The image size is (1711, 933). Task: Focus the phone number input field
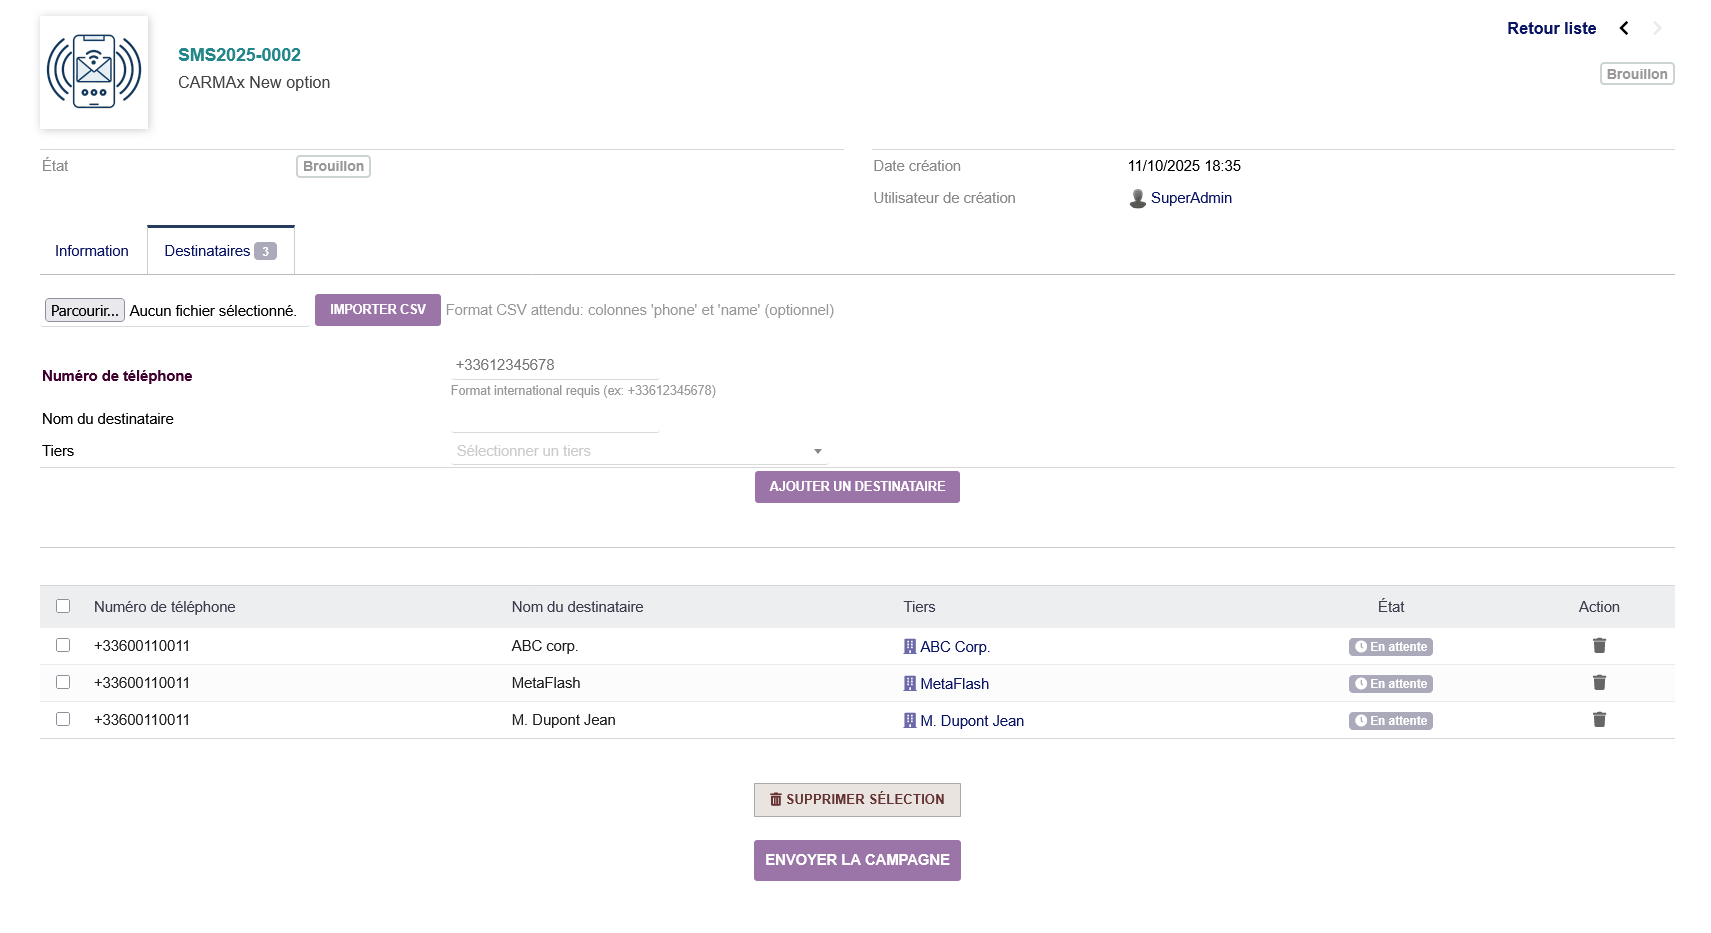pyautogui.click(x=555, y=365)
